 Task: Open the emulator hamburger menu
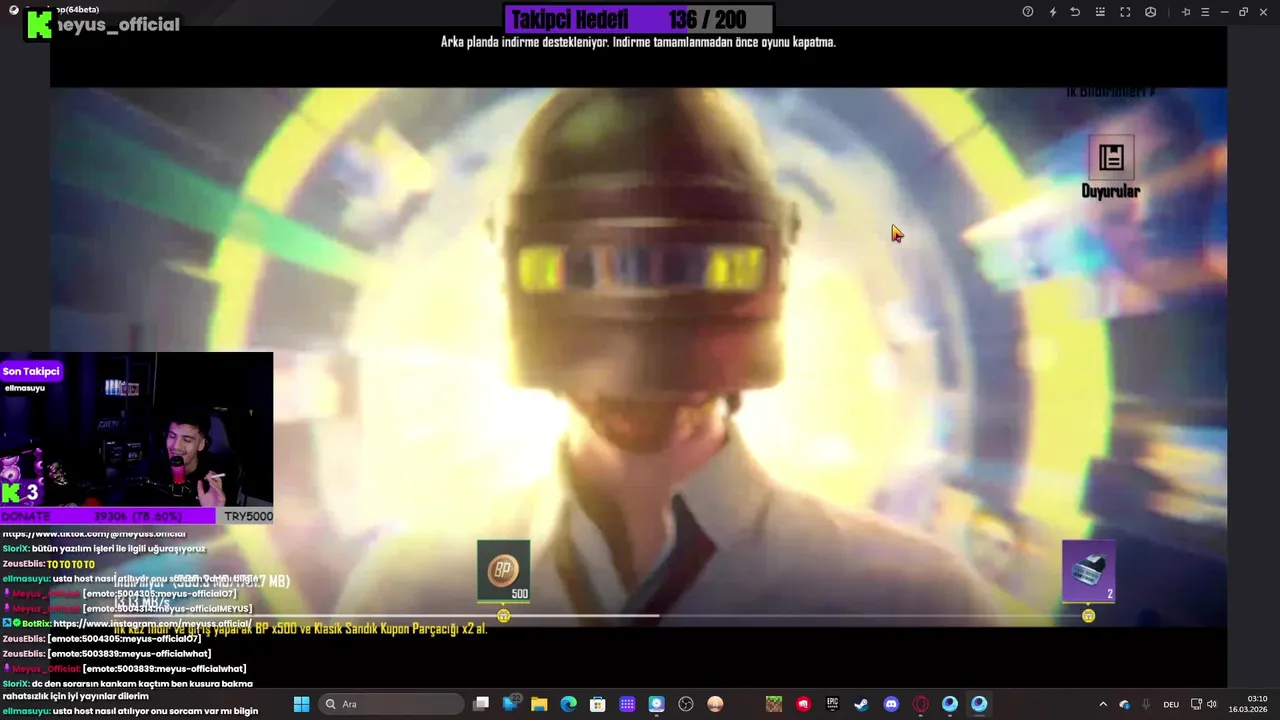pyautogui.click(x=1205, y=12)
